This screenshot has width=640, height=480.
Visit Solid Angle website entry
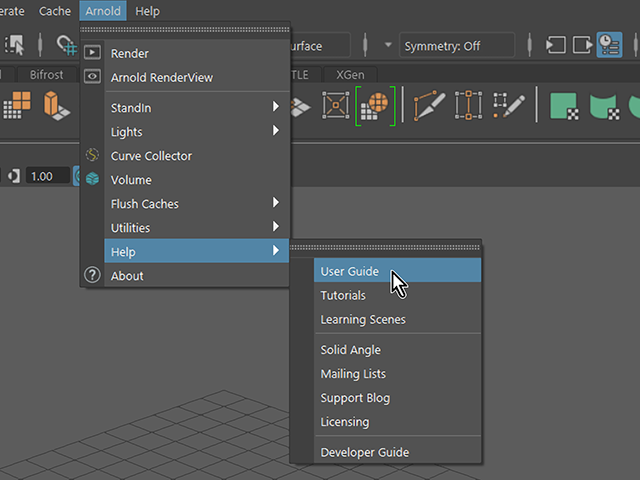[x=398, y=350]
